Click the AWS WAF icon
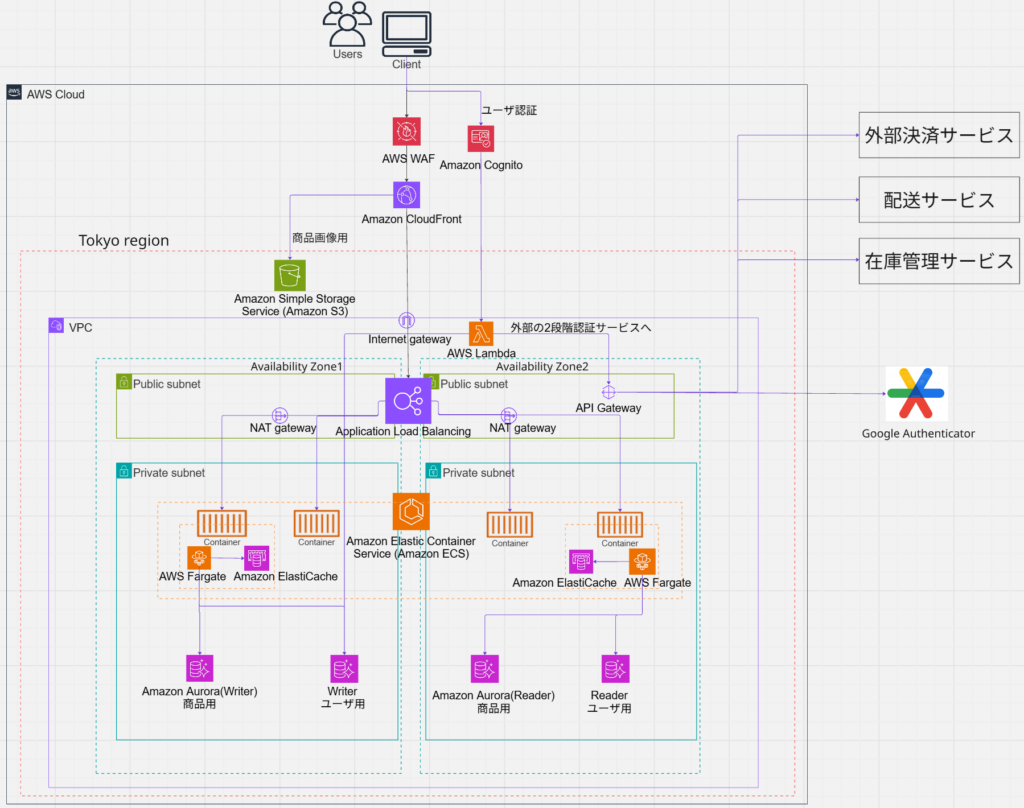 (x=406, y=131)
